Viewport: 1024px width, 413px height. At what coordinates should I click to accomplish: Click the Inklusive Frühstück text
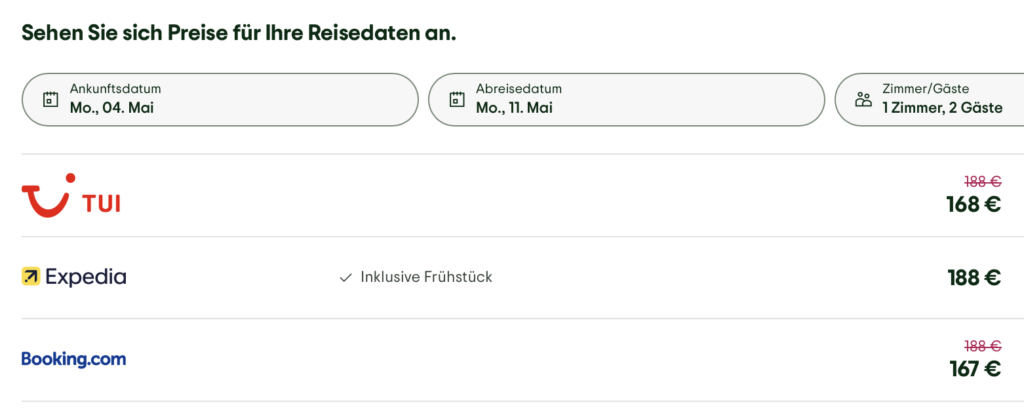[426, 277]
